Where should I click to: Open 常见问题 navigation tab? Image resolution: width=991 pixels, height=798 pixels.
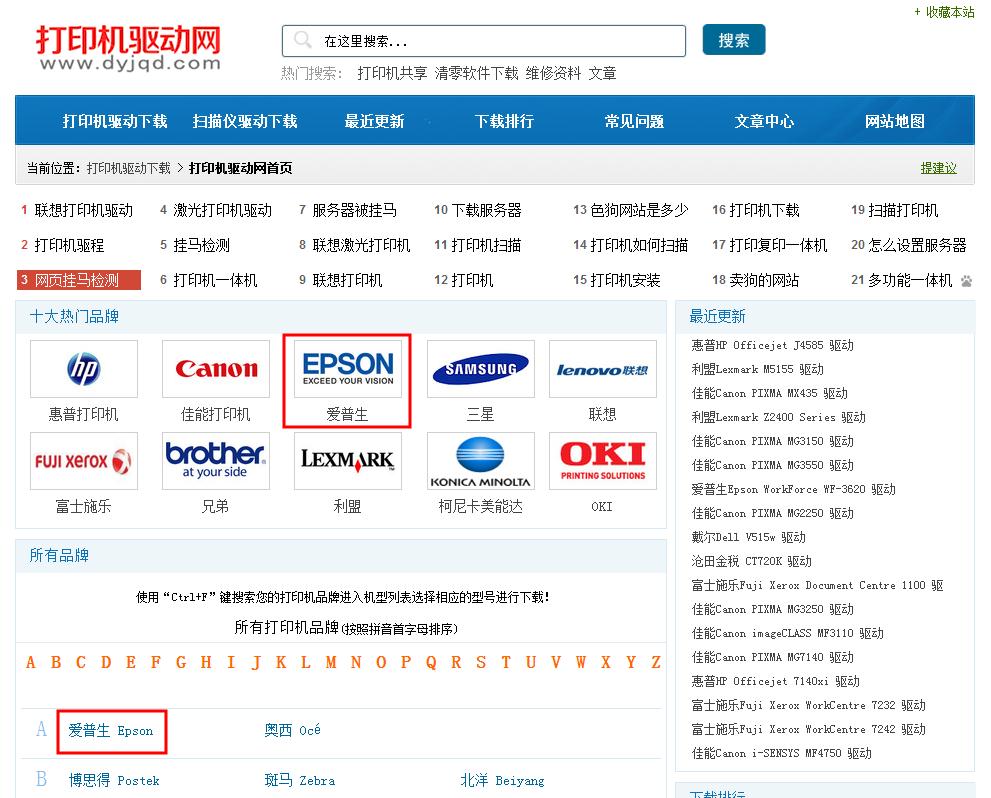click(x=634, y=121)
